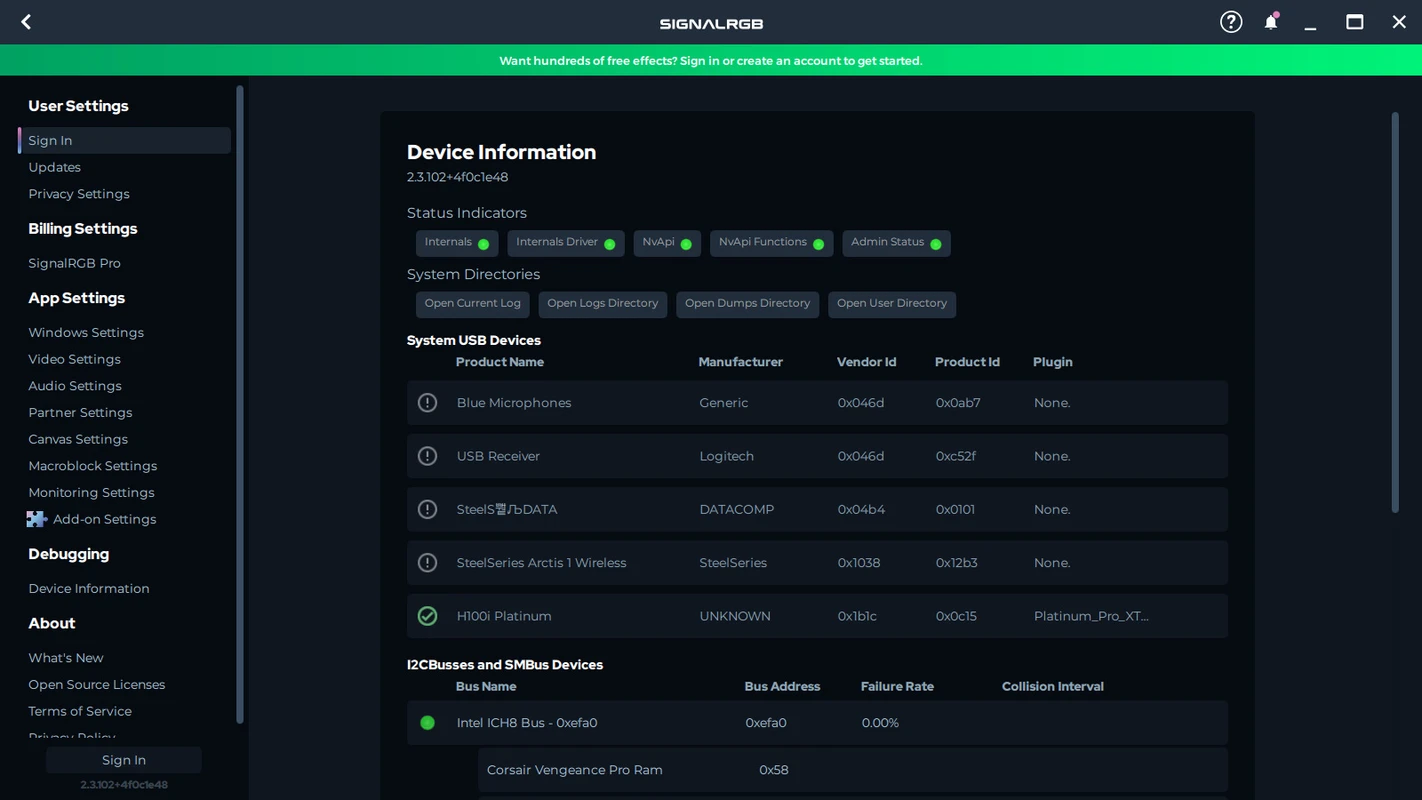Screen dimensions: 1422x800
Task: Click the USB Receiver product name
Action: (x=498, y=456)
